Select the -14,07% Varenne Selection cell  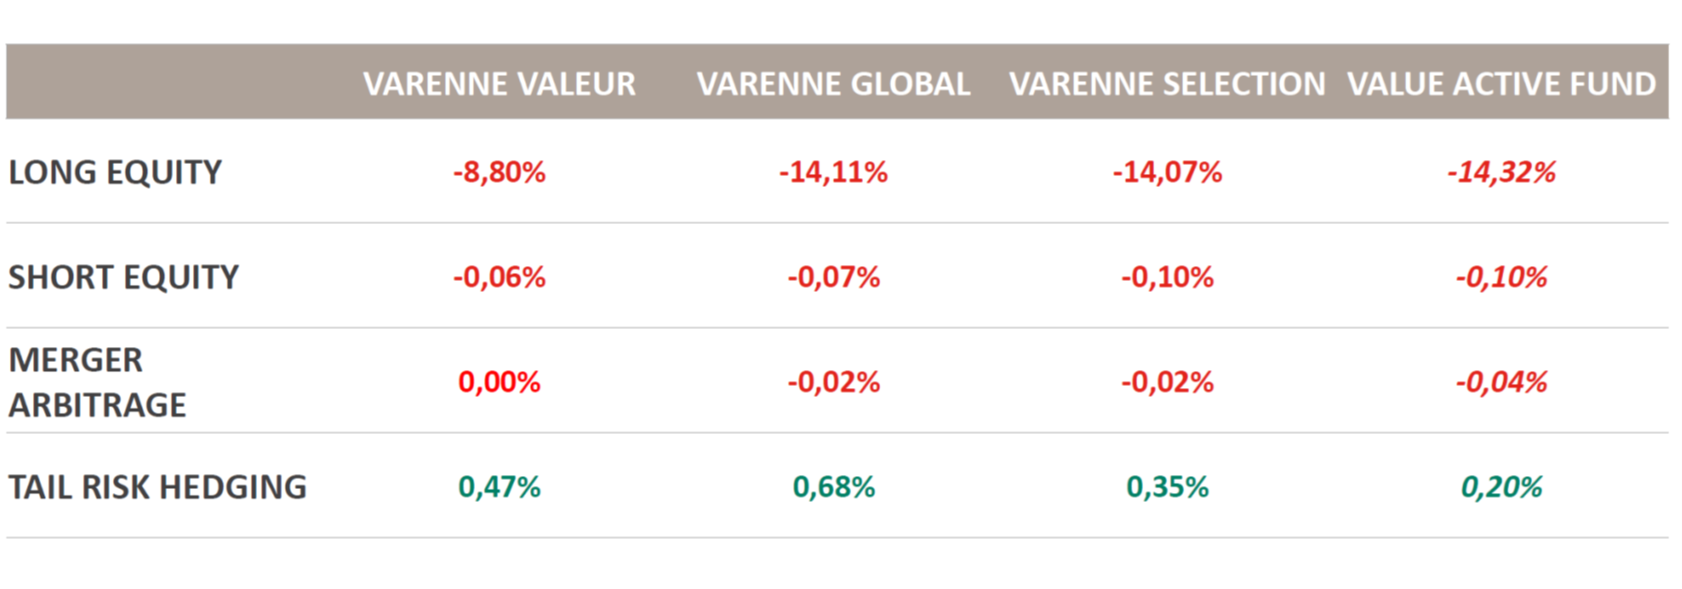[1167, 172]
